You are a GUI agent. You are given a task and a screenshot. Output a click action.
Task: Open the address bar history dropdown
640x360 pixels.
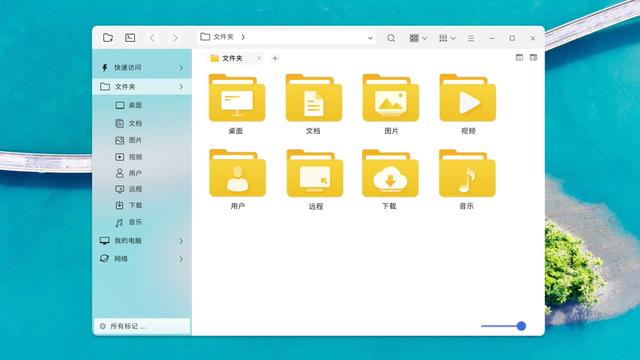(370, 38)
